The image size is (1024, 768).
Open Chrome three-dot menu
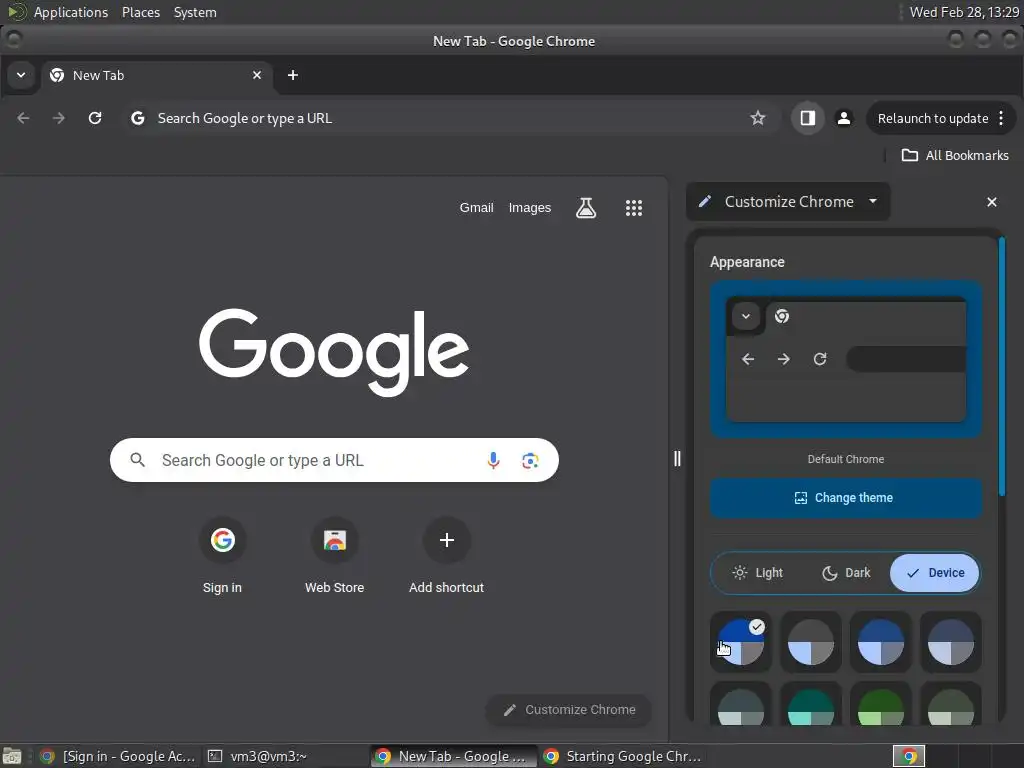(1001, 118)
